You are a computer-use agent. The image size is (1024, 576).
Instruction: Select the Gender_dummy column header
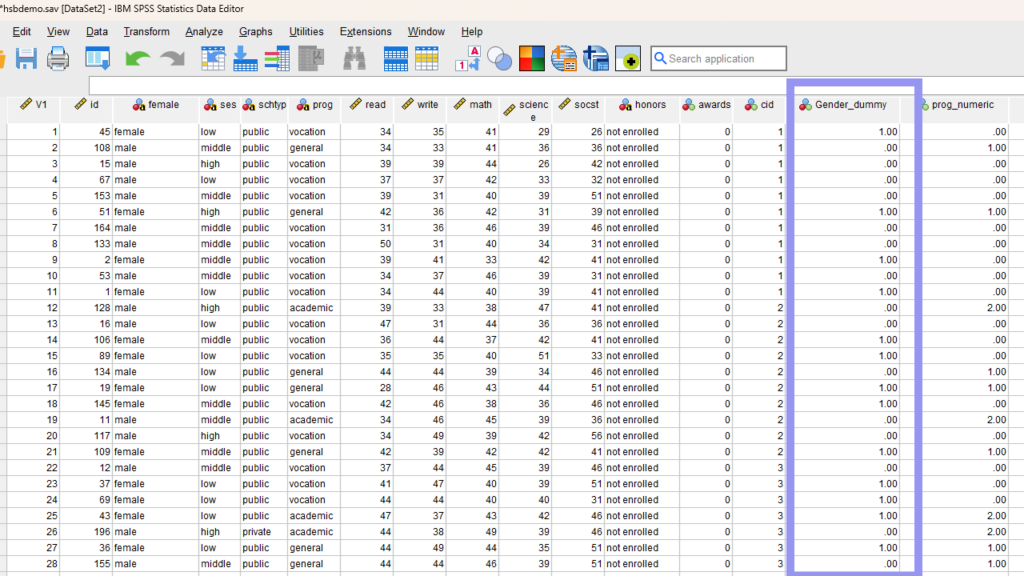pos(850,105)
